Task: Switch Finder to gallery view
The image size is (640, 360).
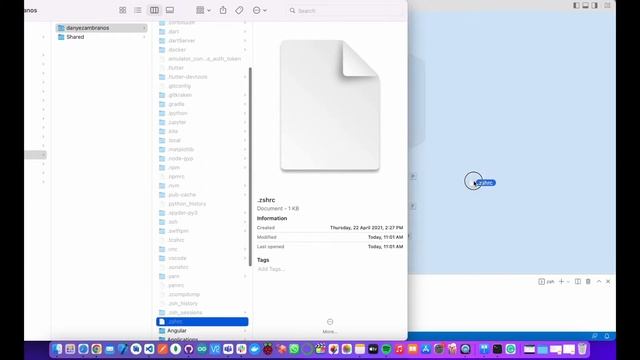Action: (x=170, y=10)
